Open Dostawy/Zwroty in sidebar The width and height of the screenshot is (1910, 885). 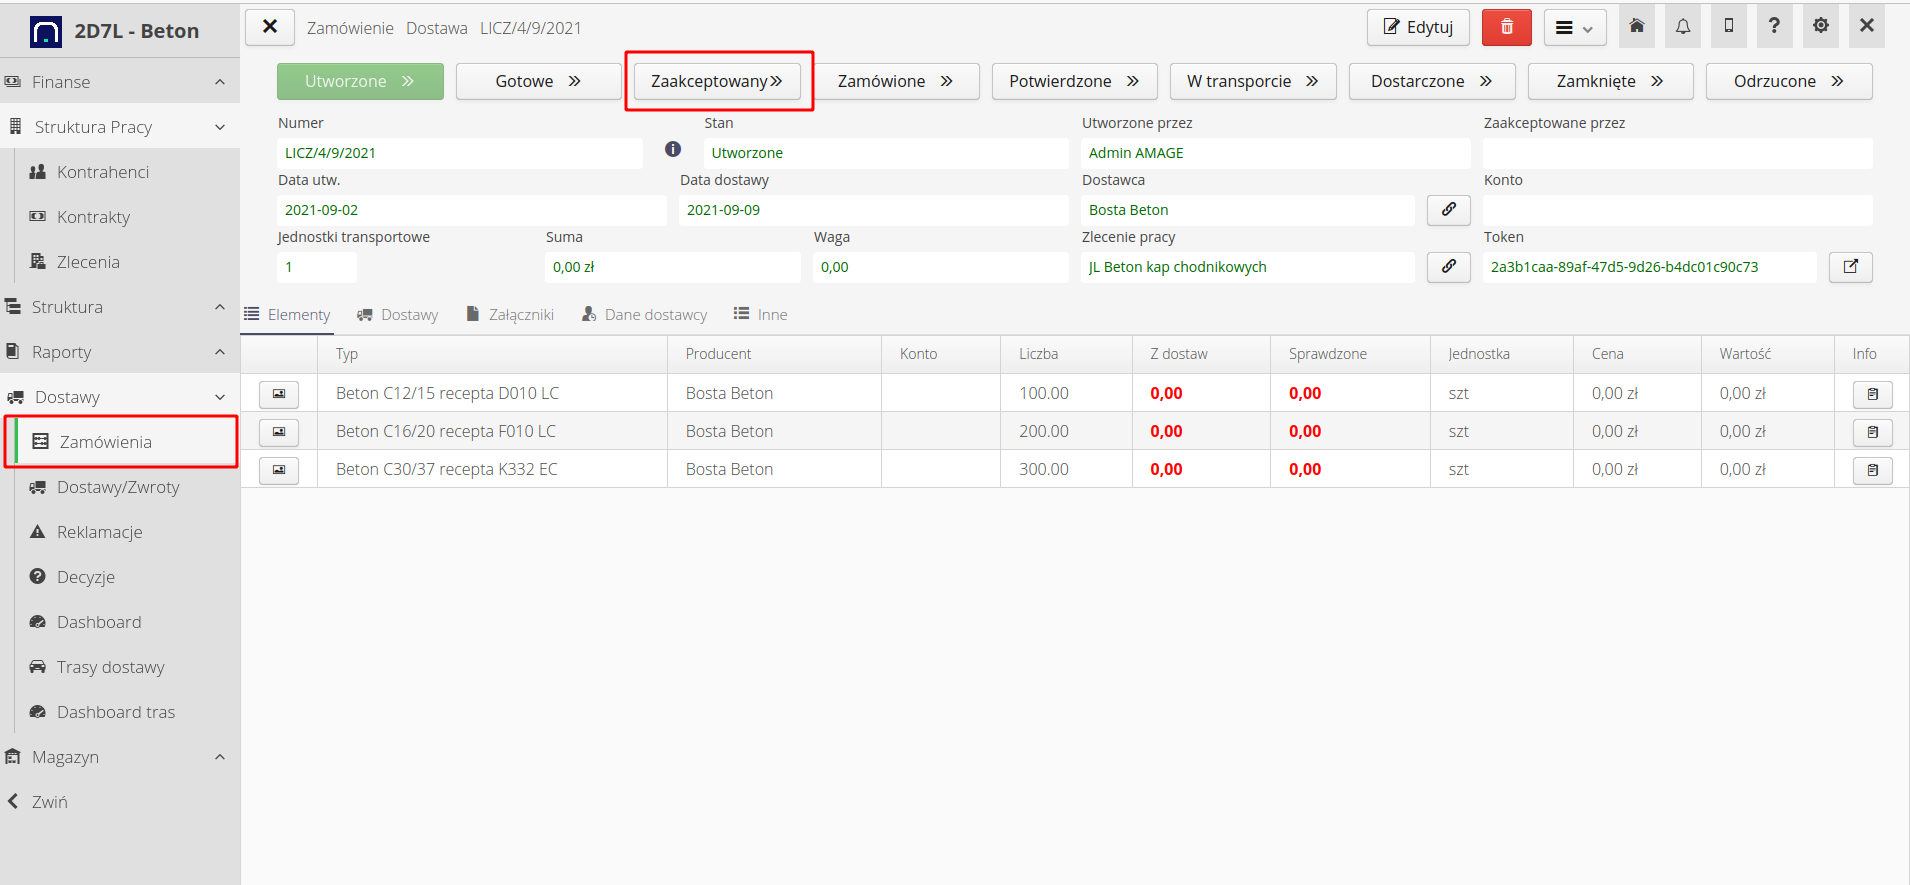click(118, 487)
